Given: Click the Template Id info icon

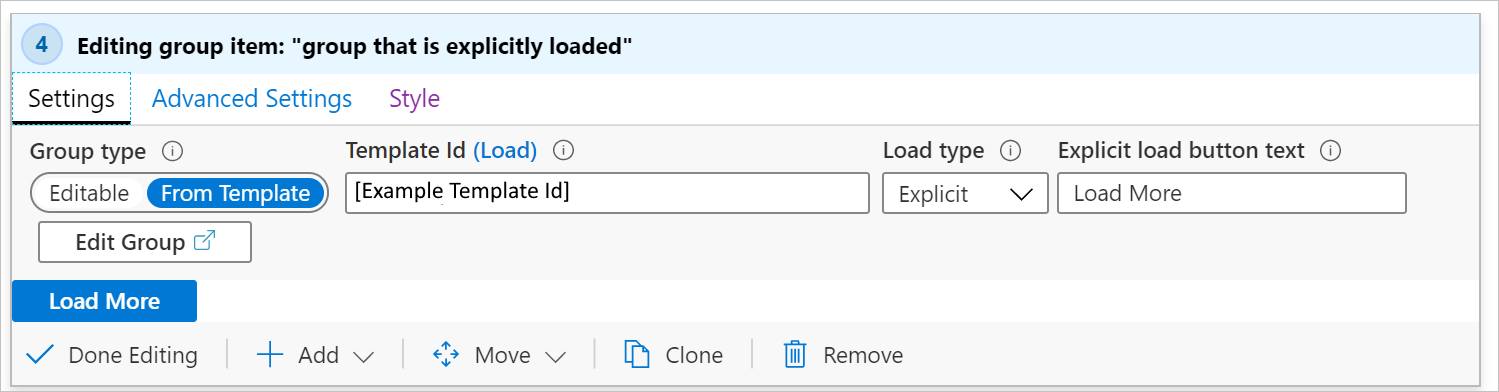Looking at the screenshot, I should pos(563,151).
